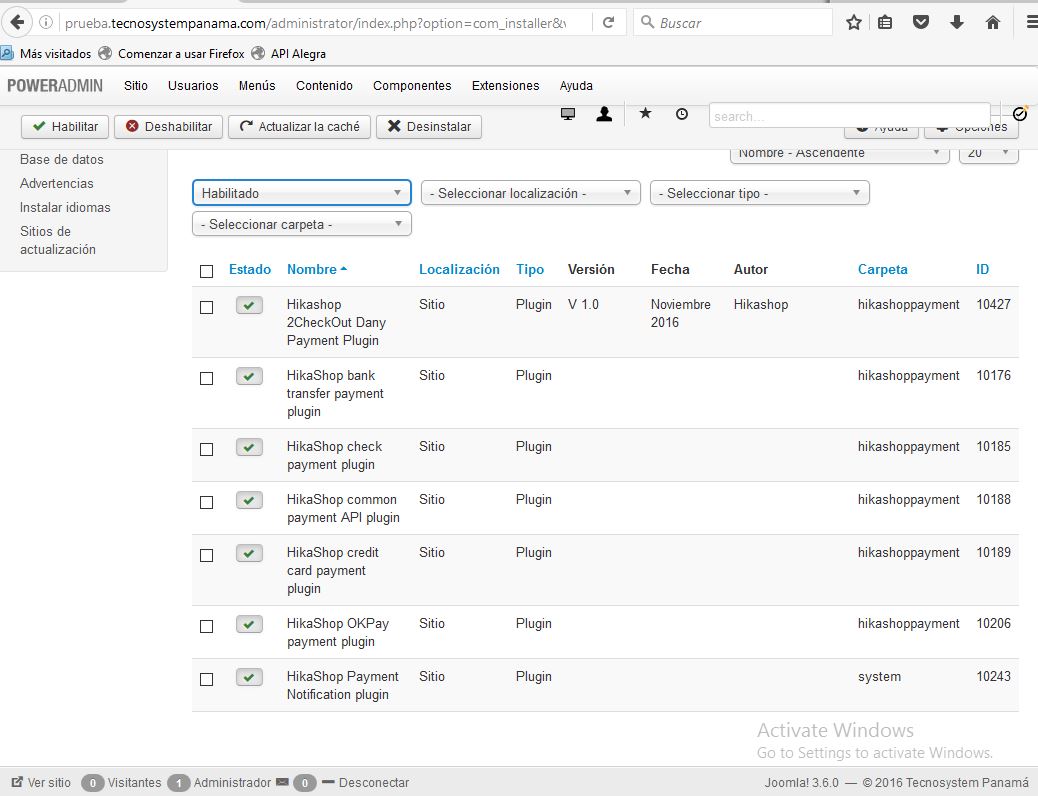Image resolution: width=1038 pixels, height=796 pixels.
Task: Reload the page with refresh icon
Action: tap(608, 22)
